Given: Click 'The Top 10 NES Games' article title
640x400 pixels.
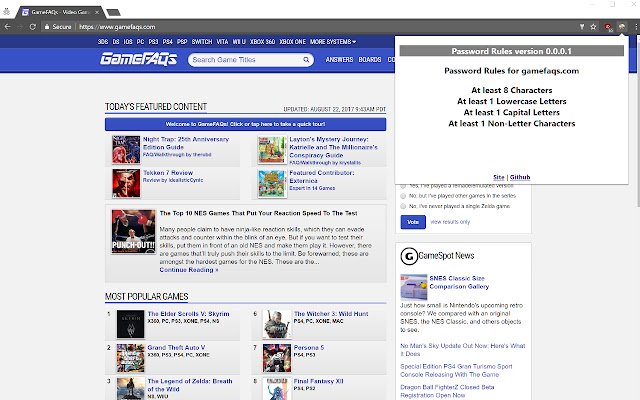Looking at the screenshot, I should coord(258,213).
